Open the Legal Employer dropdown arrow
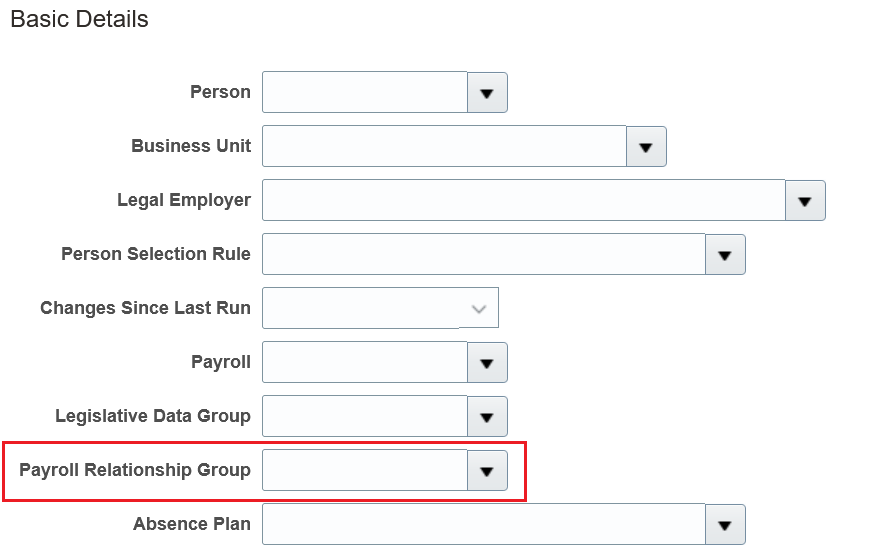This screenshot has height=554, width=885. 805,200
